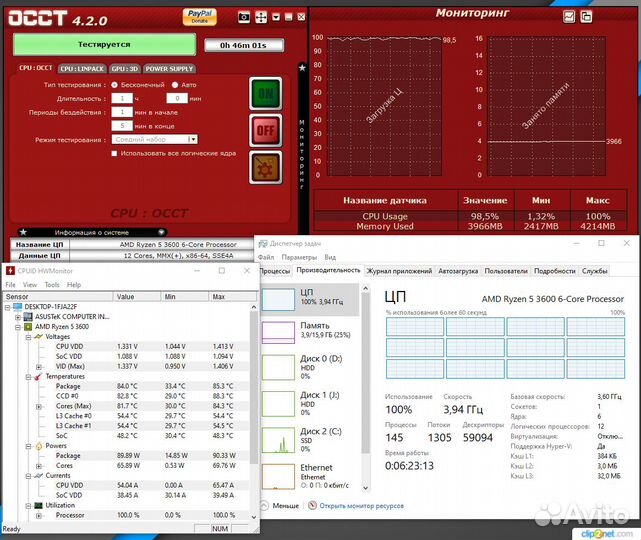641x540 pixels.
Task: Select the Бесконечный test type radio
Action: [x=114, y=85]
